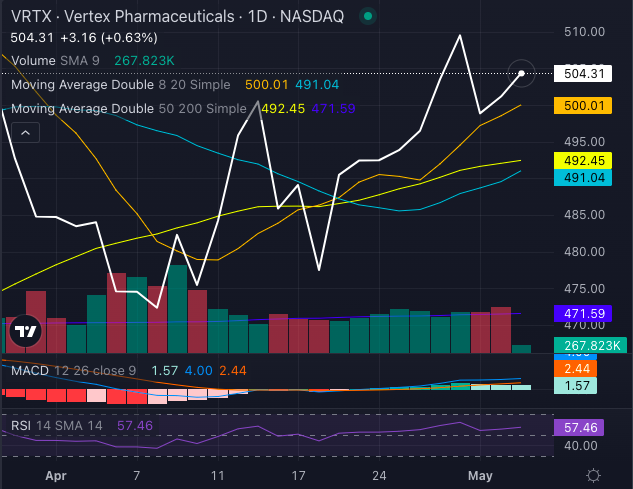Click the 267.823K value in the Volume legend
This screenshot has height=489, width=633.
pos(144,61)
